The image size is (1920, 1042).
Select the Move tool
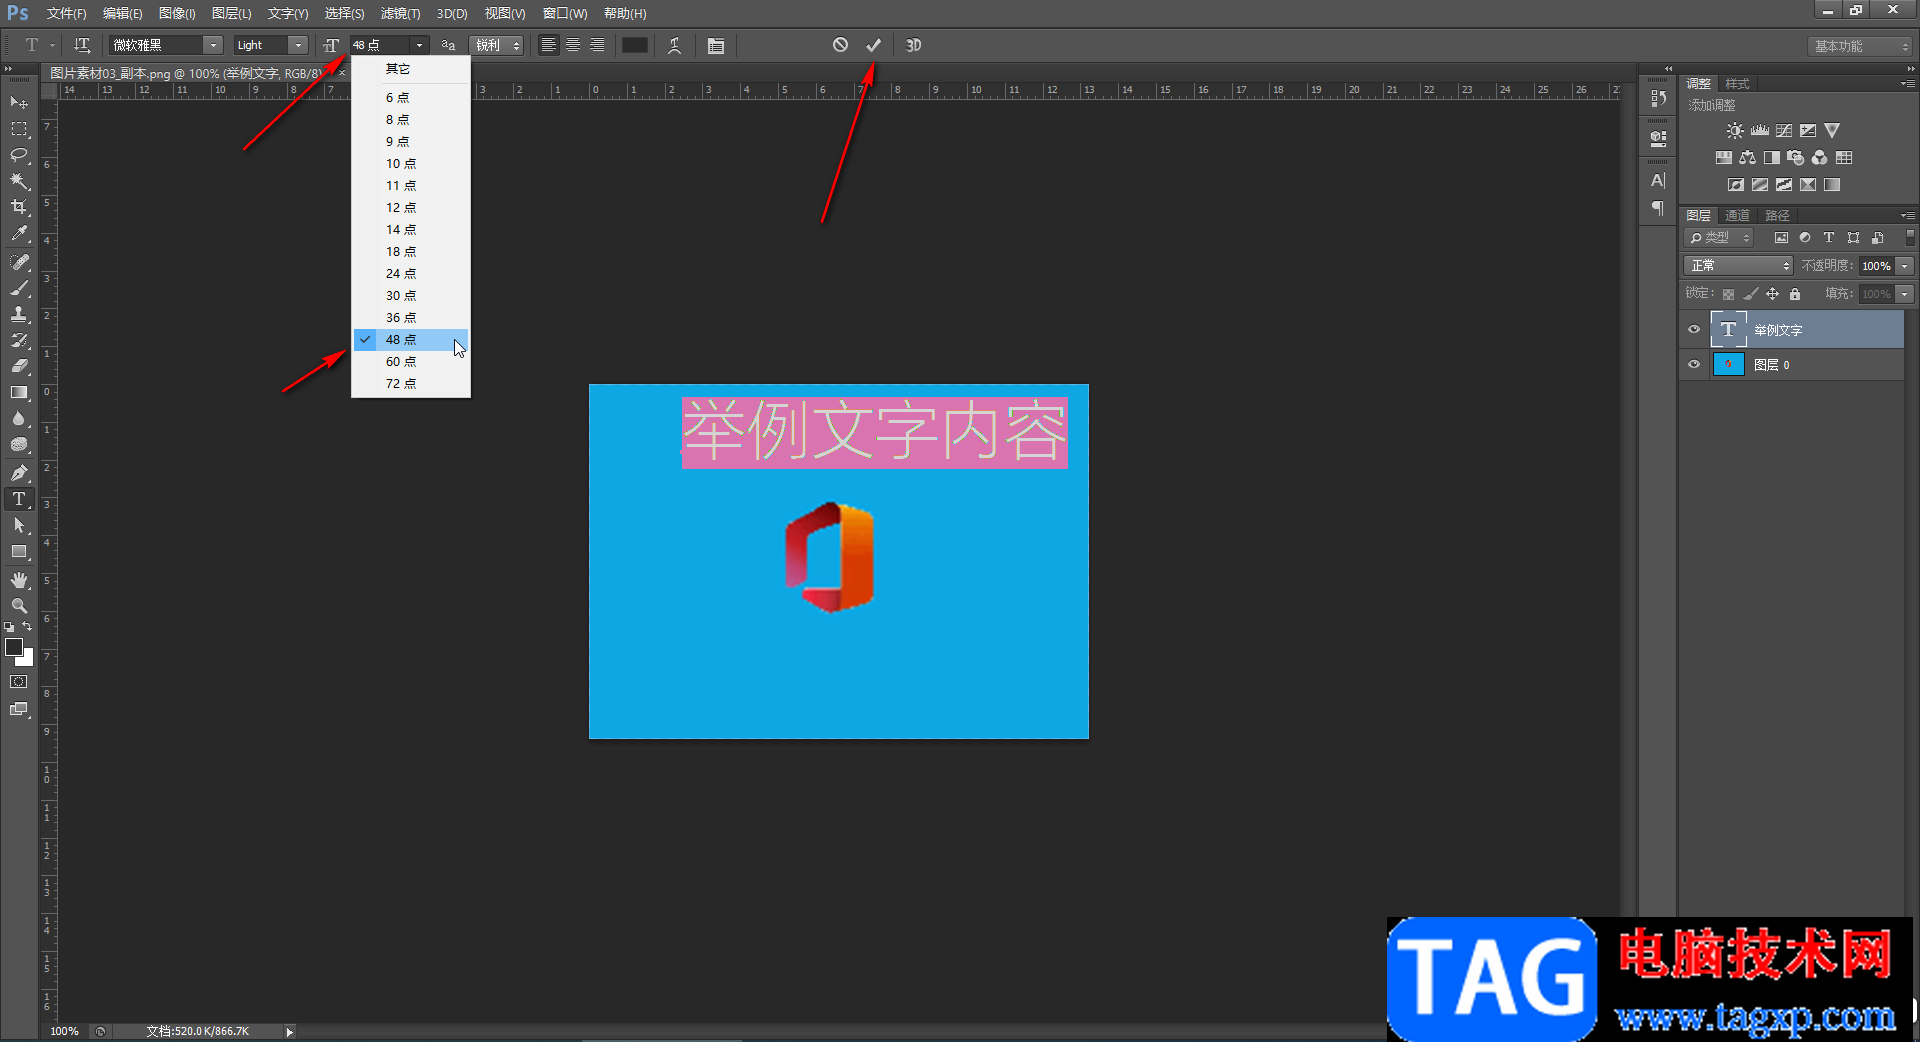[19, 103]
